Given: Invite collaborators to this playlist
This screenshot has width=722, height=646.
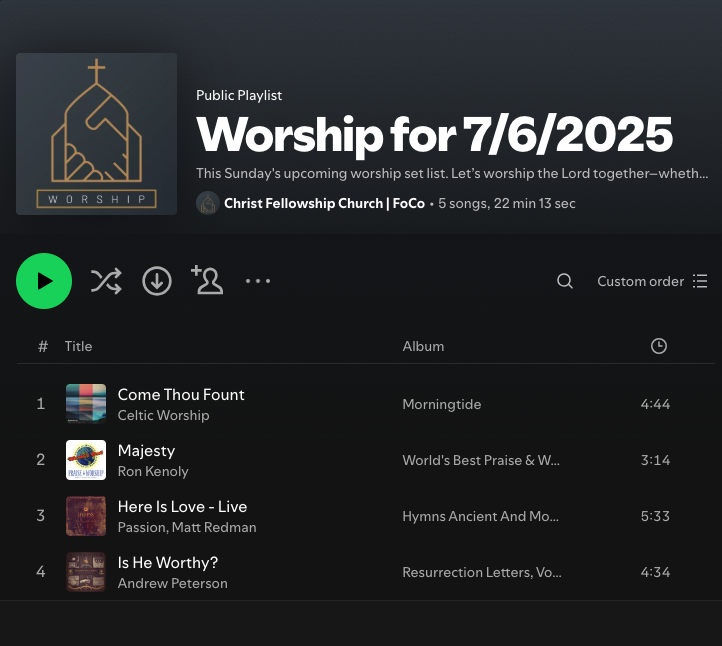Looking at the screenshot, I should (207, 280).
